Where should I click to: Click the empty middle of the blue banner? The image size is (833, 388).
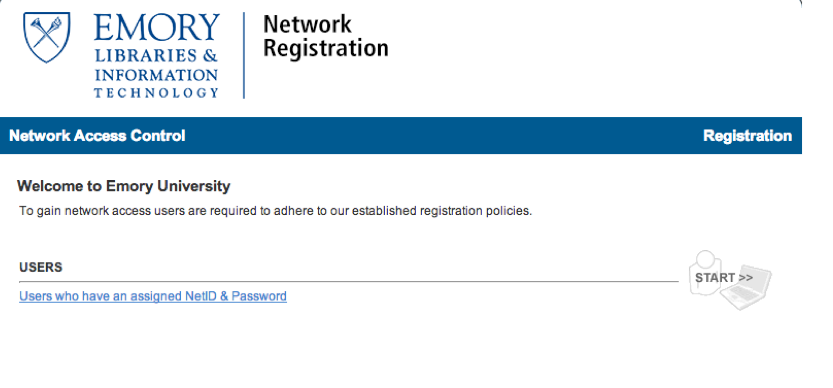pyautogui.click(x=444, y=136)
